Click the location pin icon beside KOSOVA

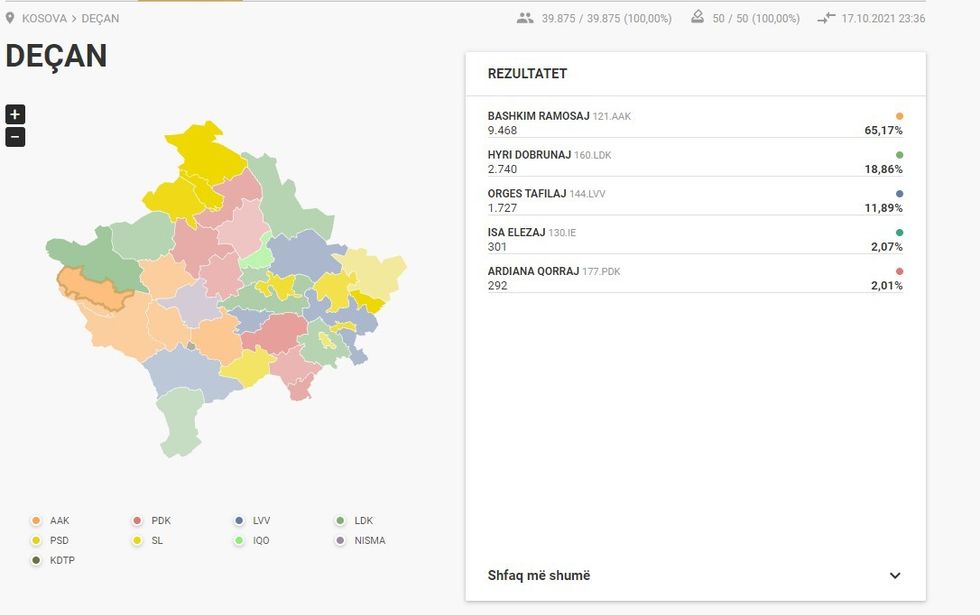coord(11,18)
